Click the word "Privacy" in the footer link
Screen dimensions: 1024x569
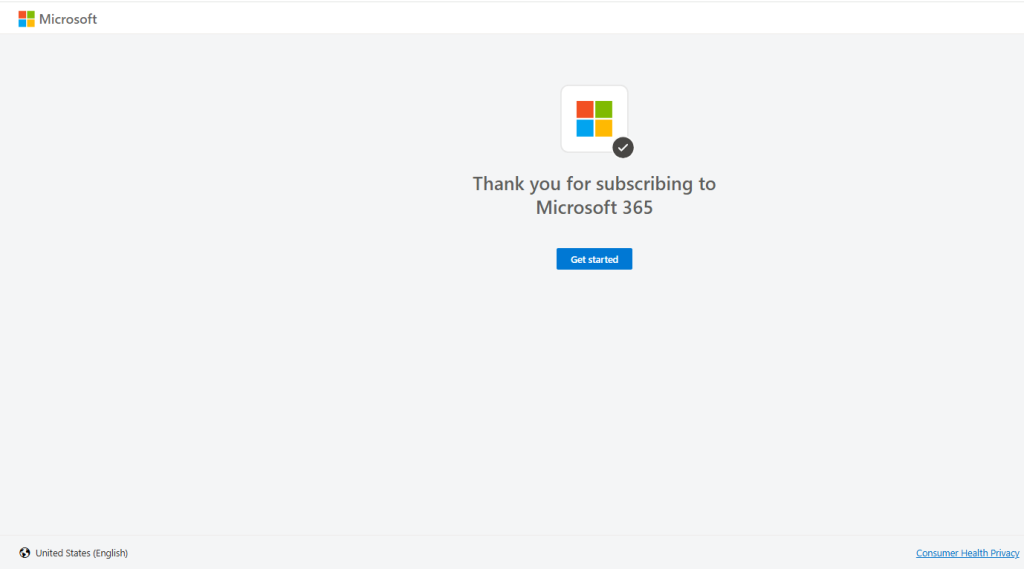1003,553
